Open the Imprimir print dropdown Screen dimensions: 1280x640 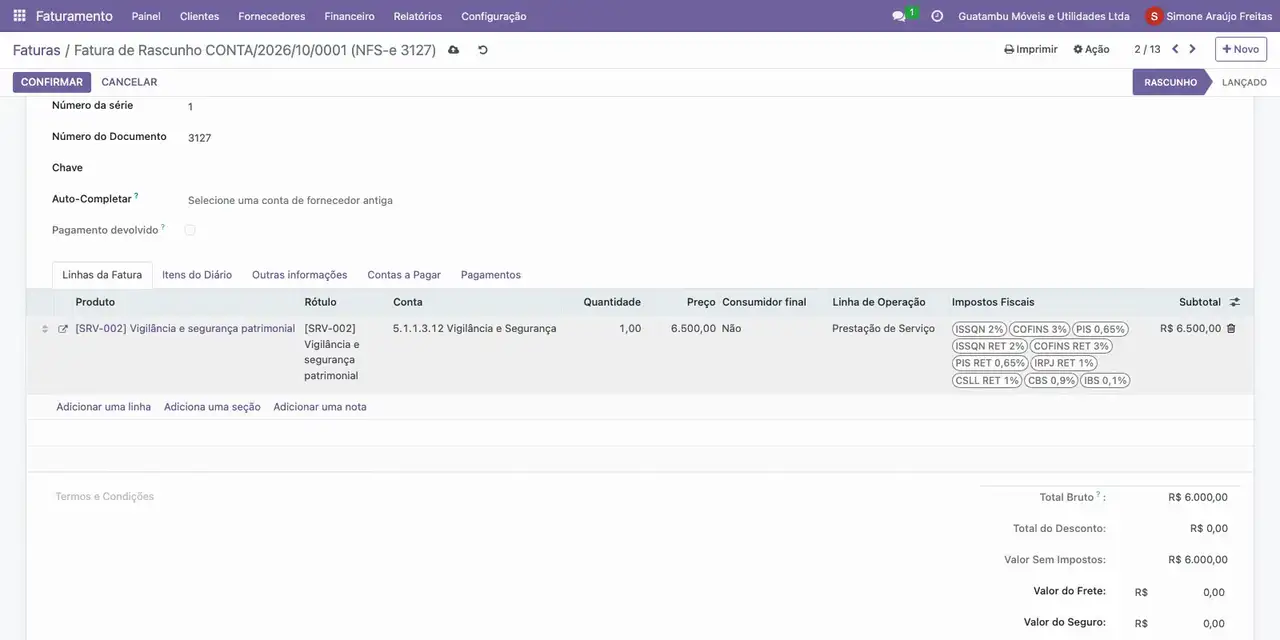pos(1031,49)
